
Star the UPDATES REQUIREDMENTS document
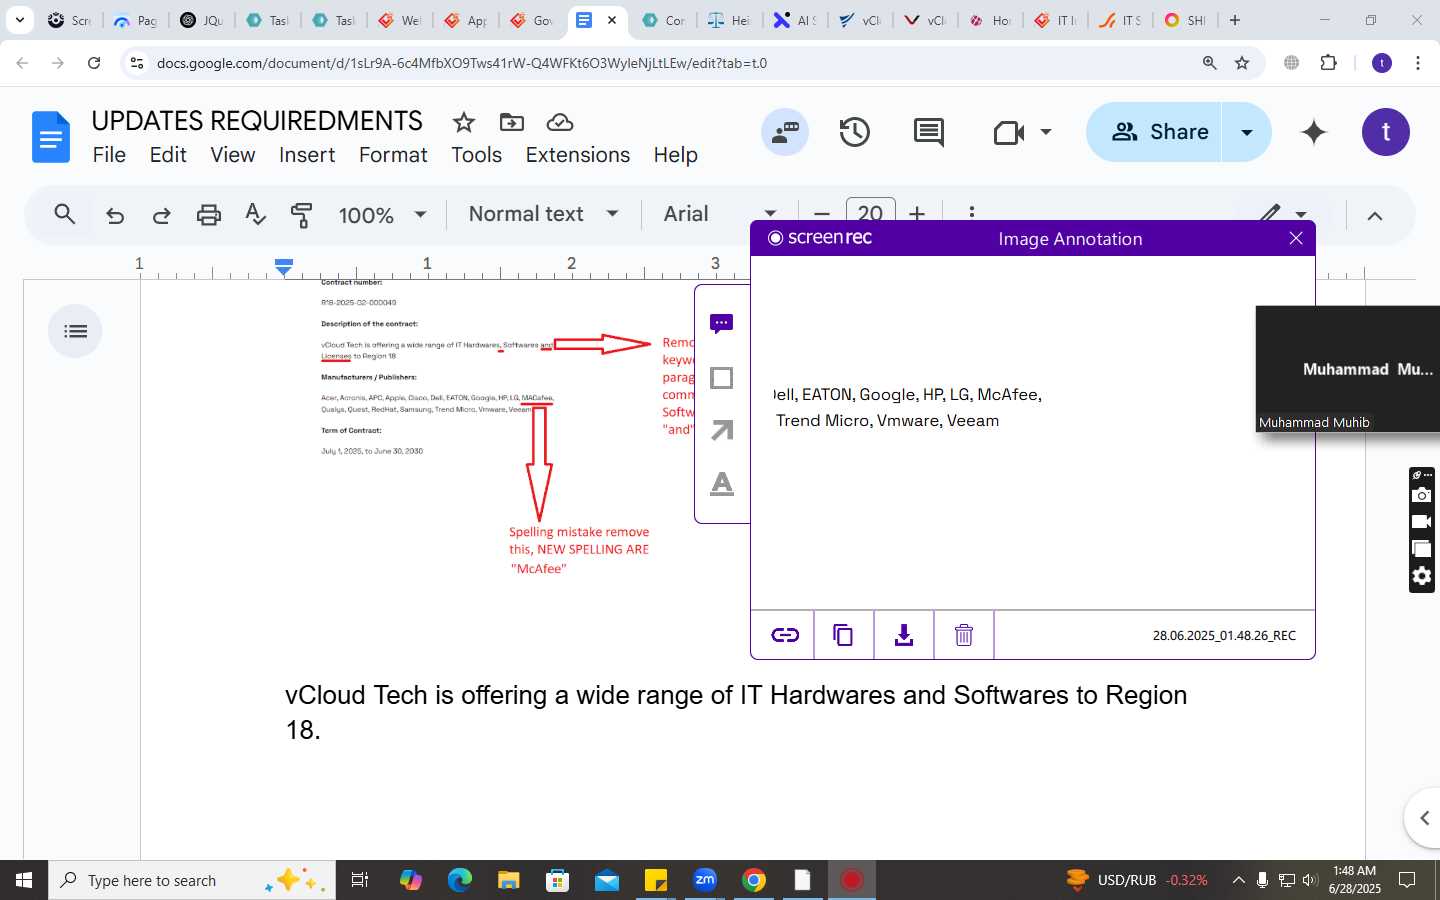pyautogui.click(x=463, y=122)
